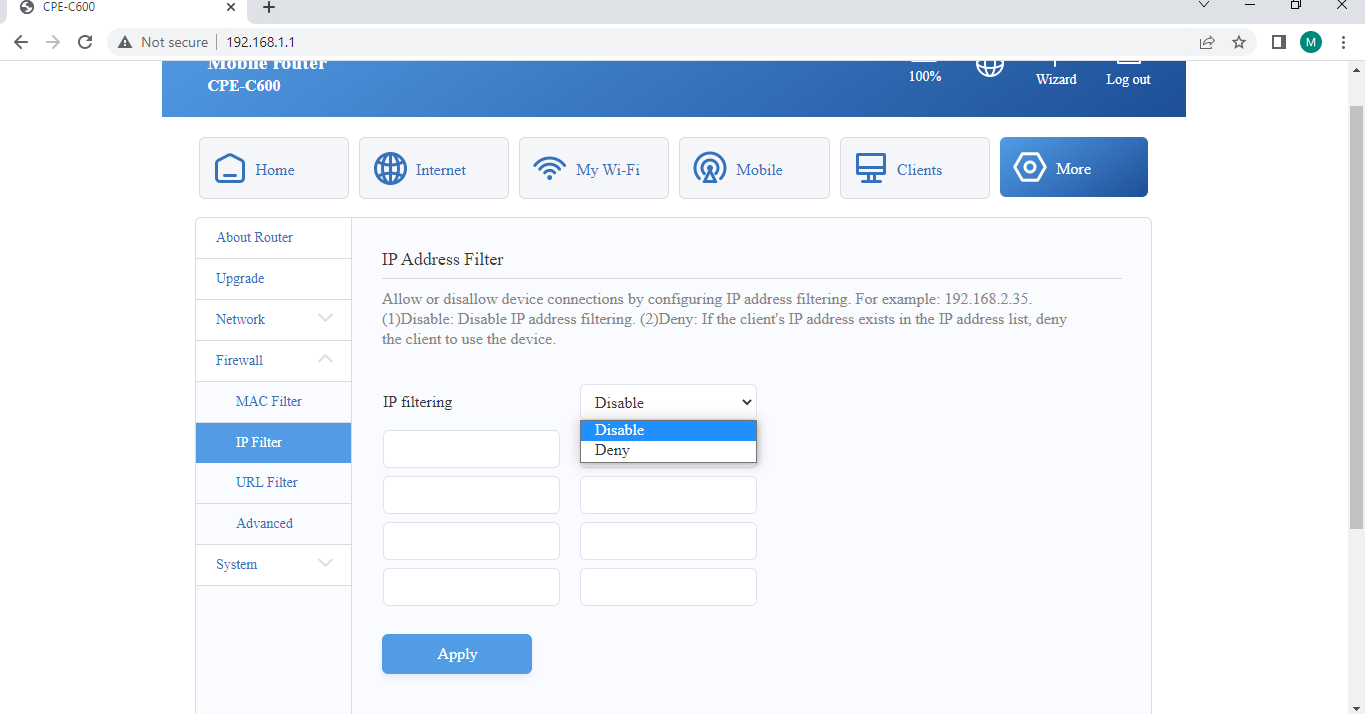Click the globe icon in router header
Viewport: 1365px width, 714px height.
click(x=990, y=66)
